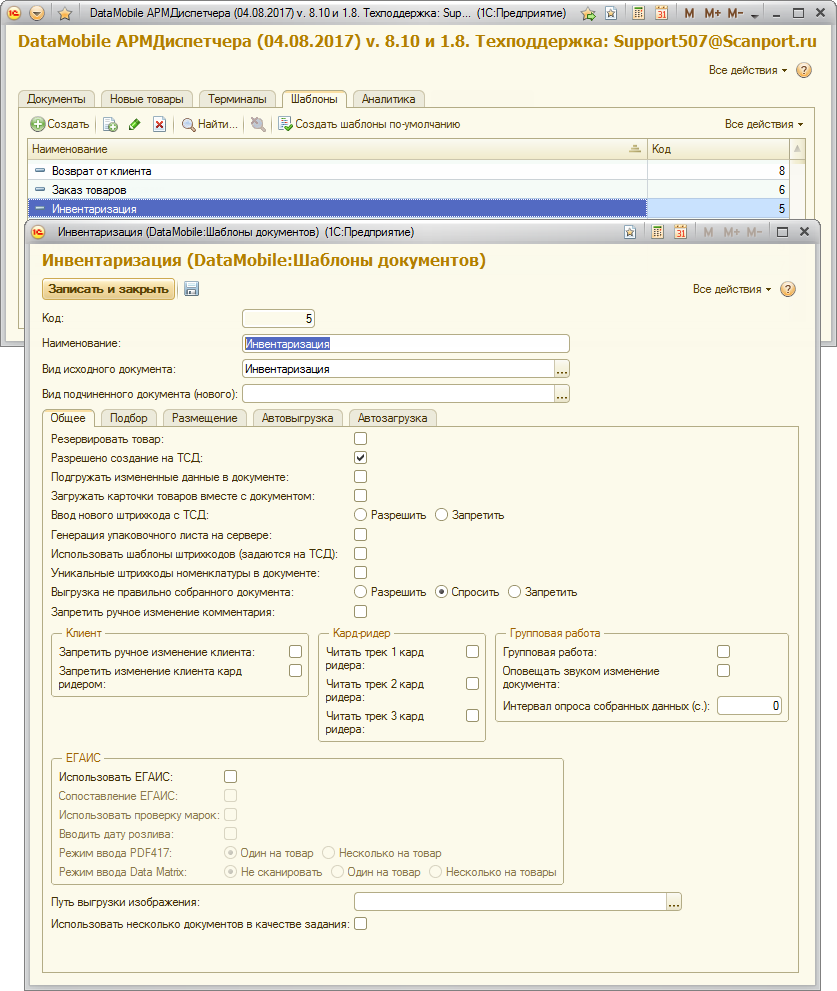
Task: Click Код input field
Action: coord(278,319)
